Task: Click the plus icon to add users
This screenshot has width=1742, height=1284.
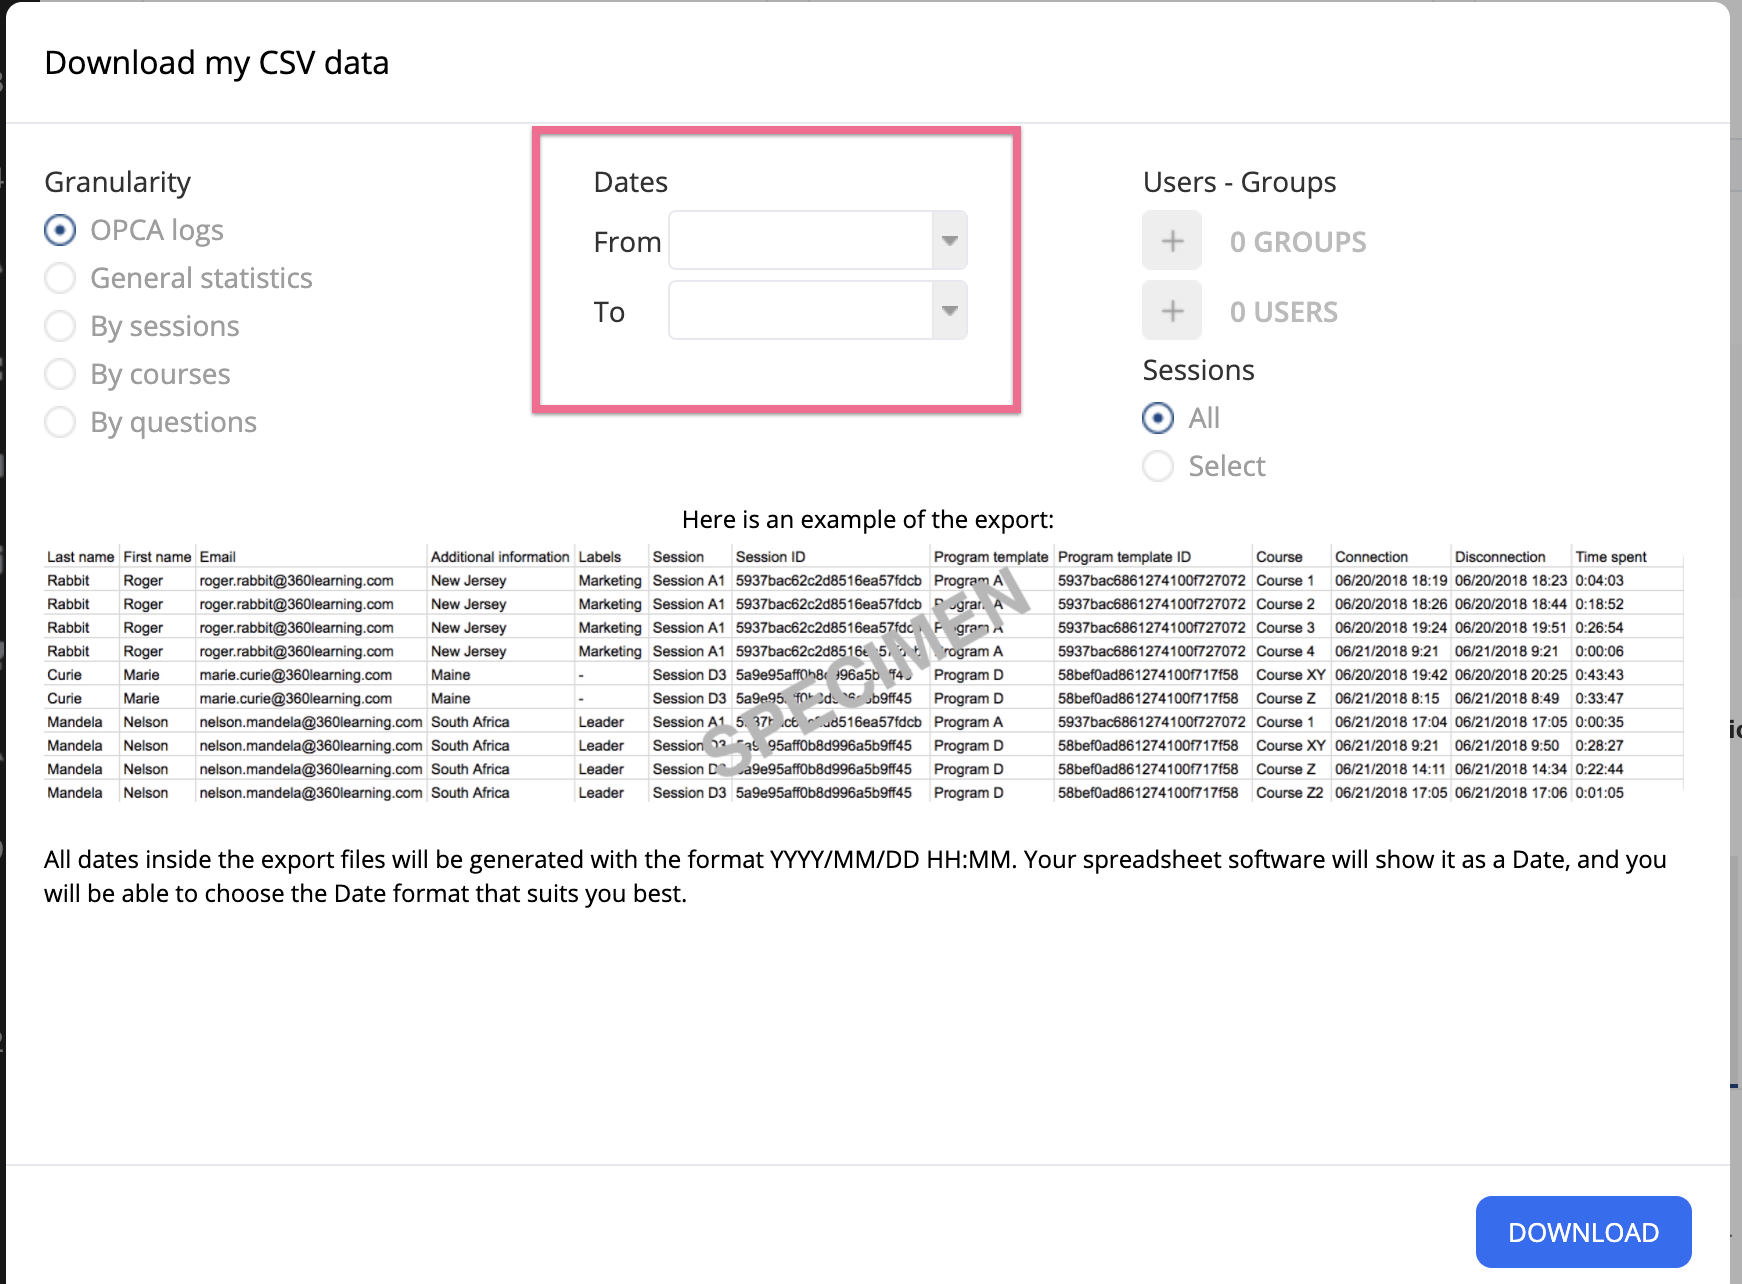Action: tap(1171, 311)
